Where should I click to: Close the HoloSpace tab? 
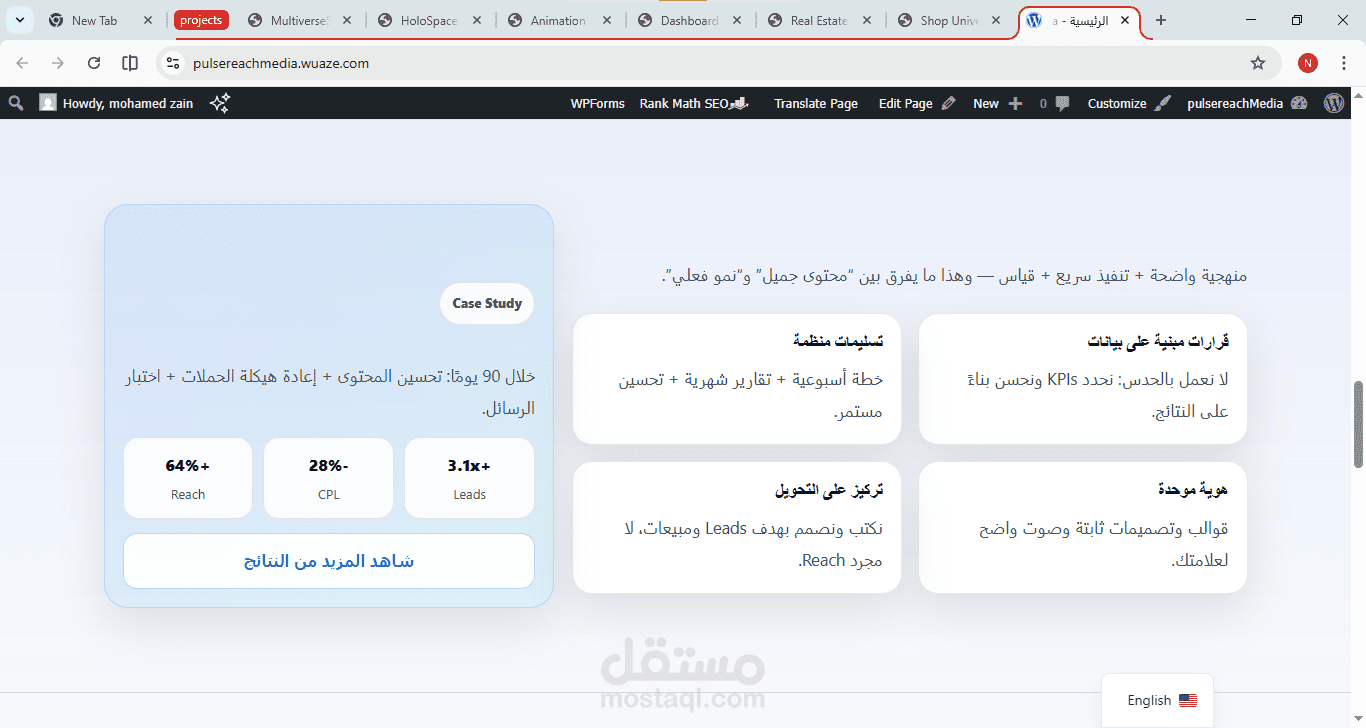pos(477,20)
